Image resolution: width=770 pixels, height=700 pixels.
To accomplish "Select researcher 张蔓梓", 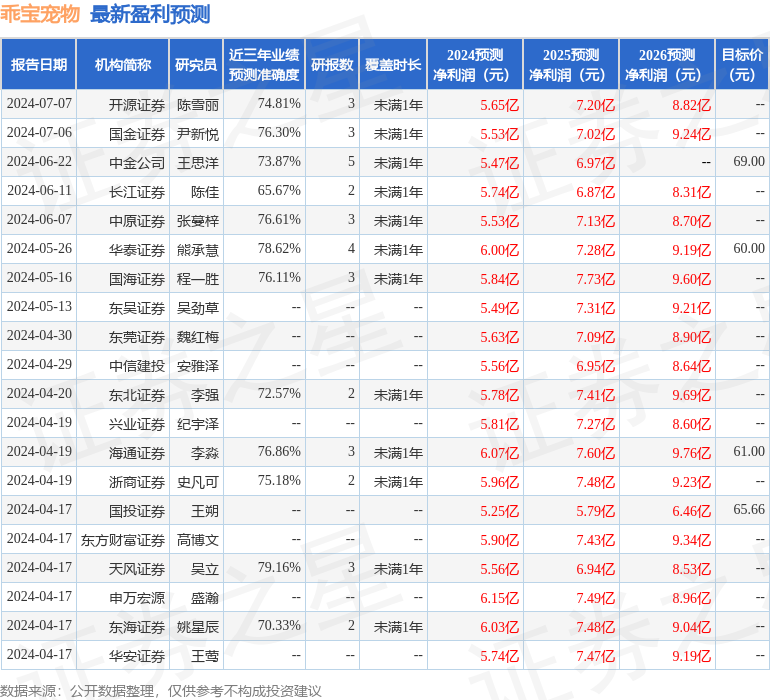I will pyautogui.click(x=197, y=221).
